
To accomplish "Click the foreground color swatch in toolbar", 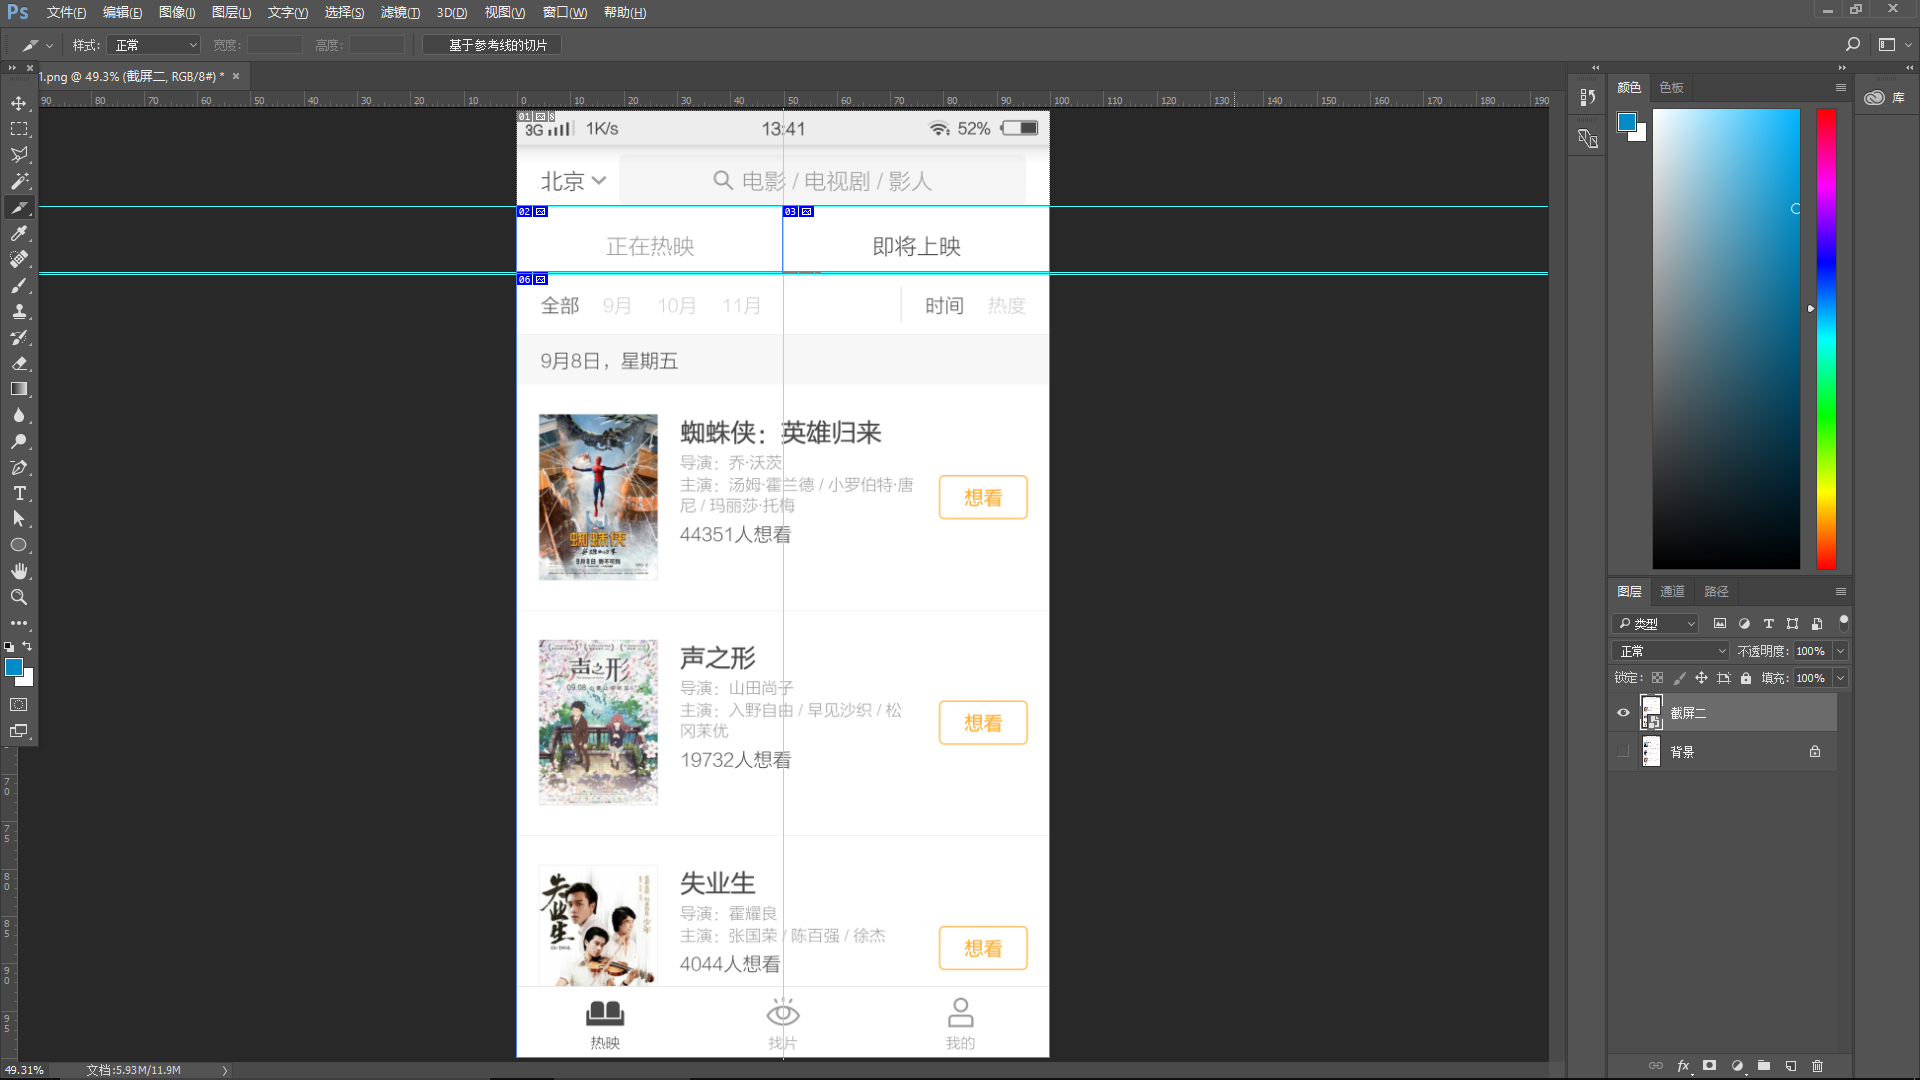I will click(x=14, y=667).
